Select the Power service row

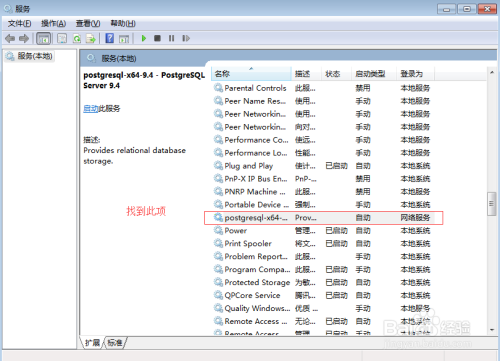(323, 231)
